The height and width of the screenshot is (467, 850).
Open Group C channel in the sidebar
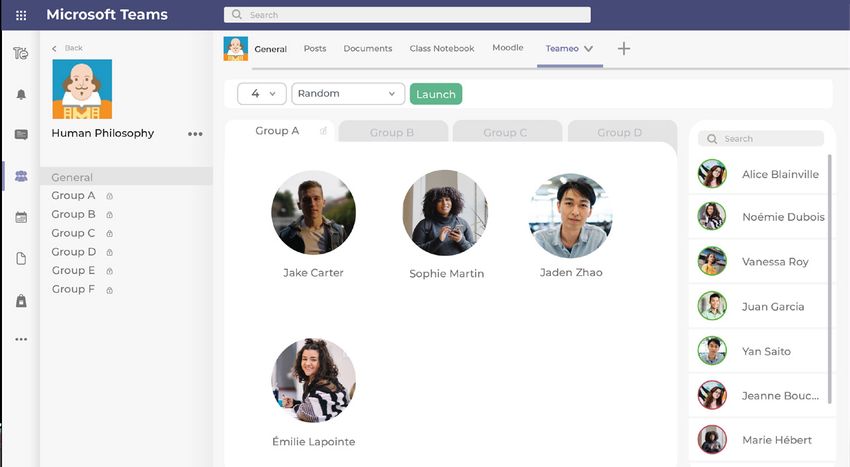pos(73,233)
